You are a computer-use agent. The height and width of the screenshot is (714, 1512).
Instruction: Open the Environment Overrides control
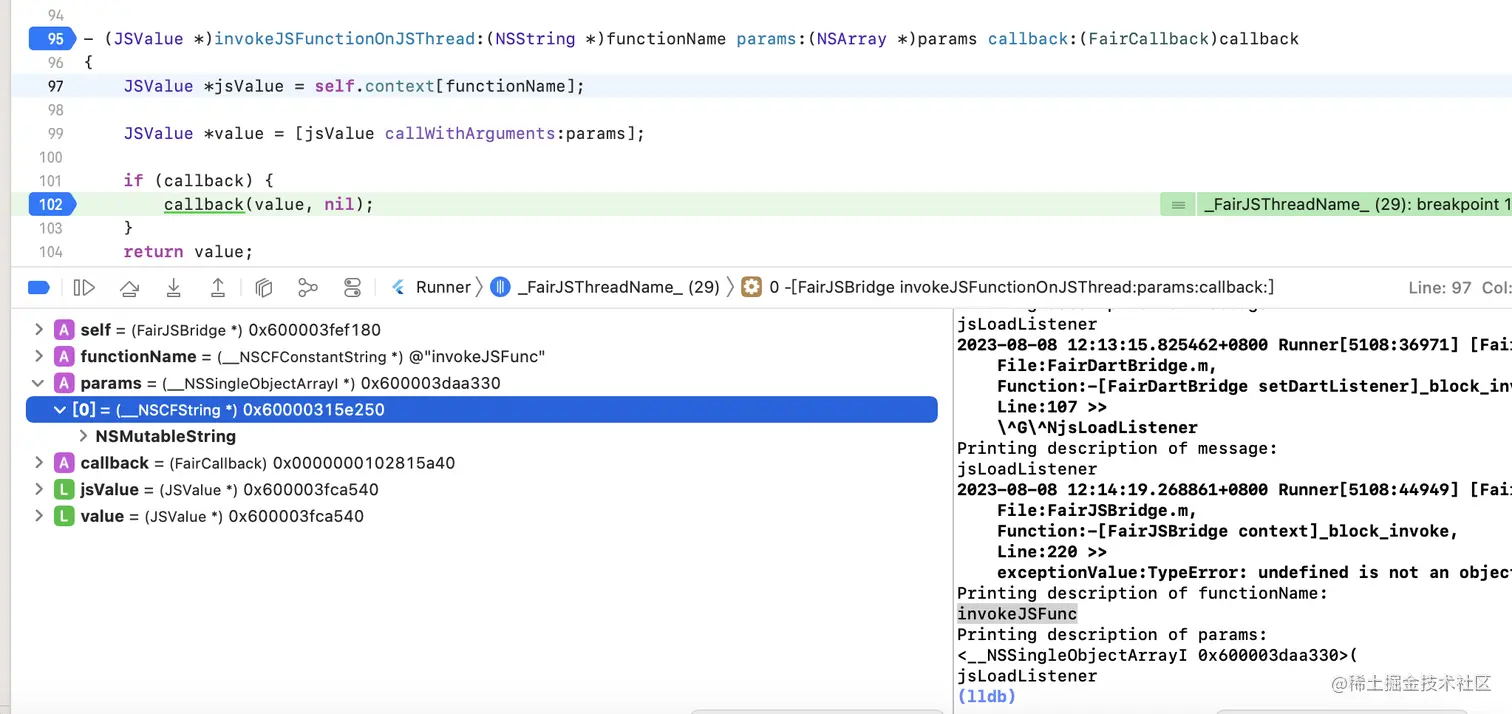(x=352, y=288)
